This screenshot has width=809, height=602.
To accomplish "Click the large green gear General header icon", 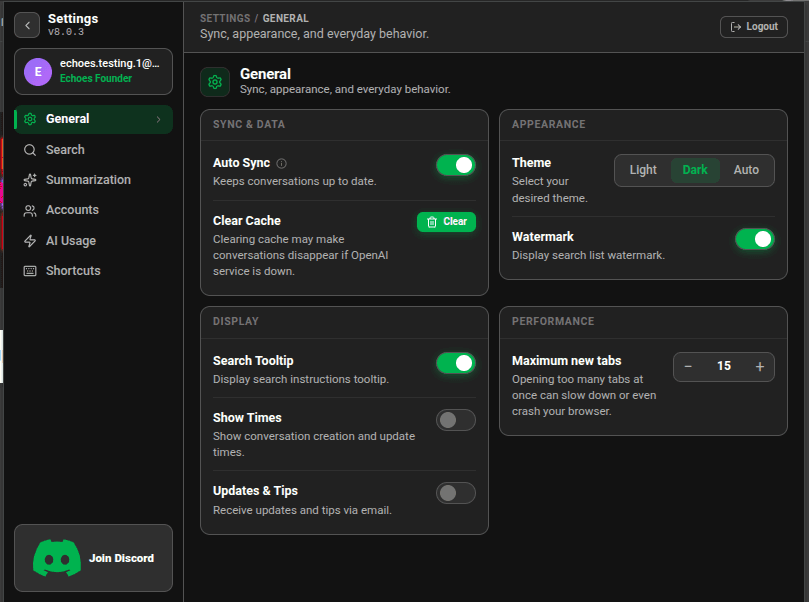I will [x=215, y=82].
